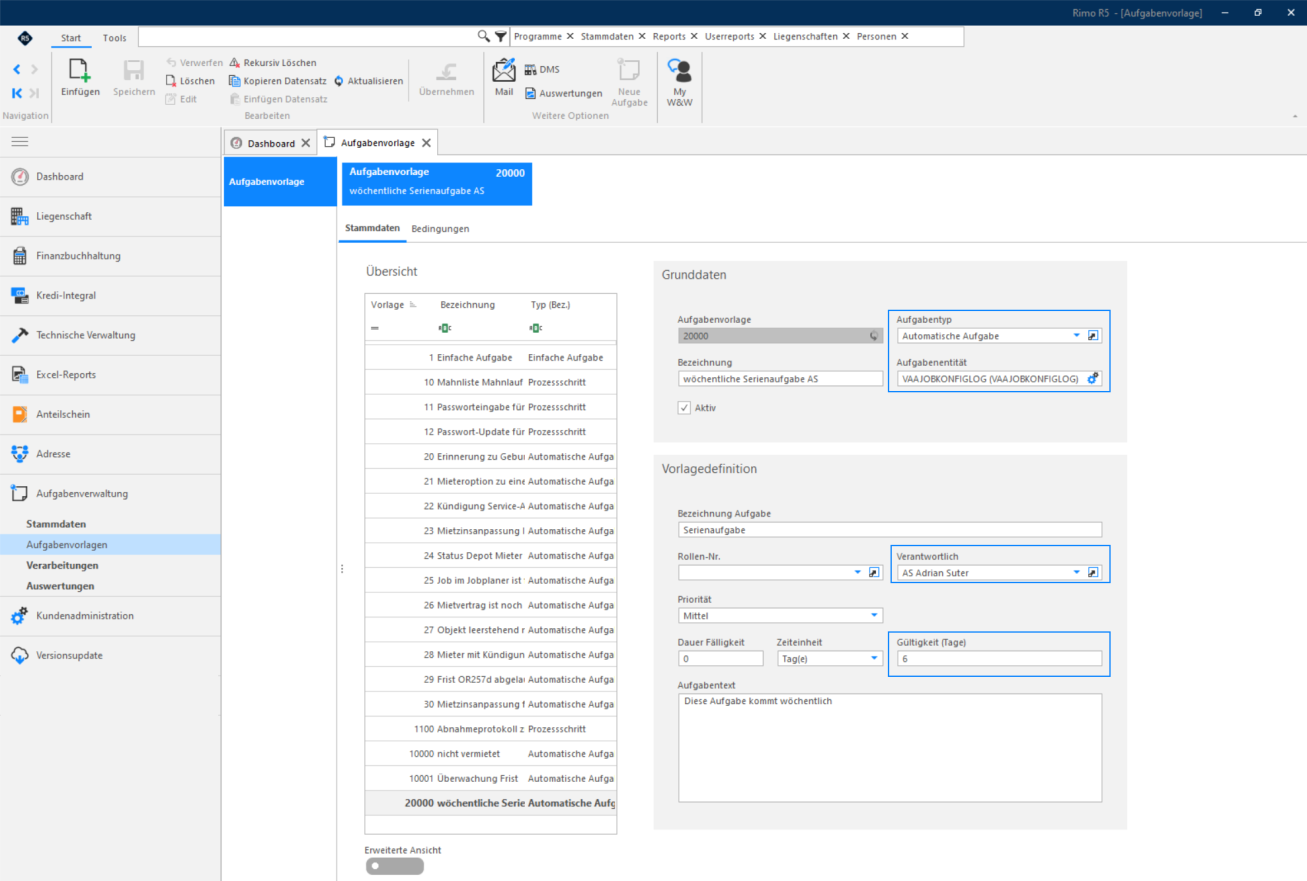
Task: Collapse the ribbon with chevron
Action: click(1293, 116)
